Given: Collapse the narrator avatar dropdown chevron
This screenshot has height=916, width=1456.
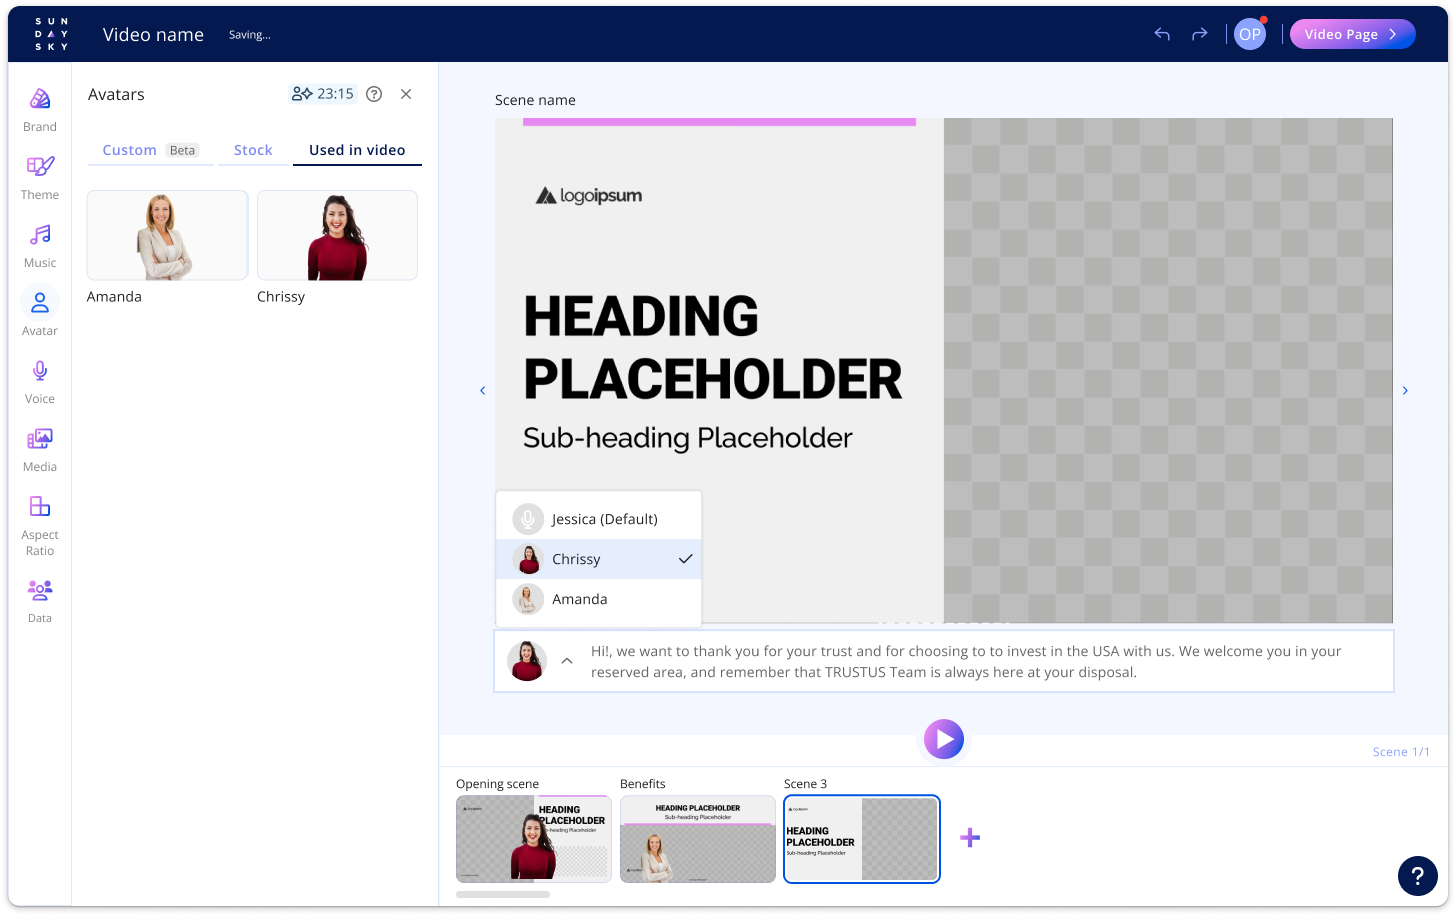Looking at the screenshot, I should (x=567, y=661).
